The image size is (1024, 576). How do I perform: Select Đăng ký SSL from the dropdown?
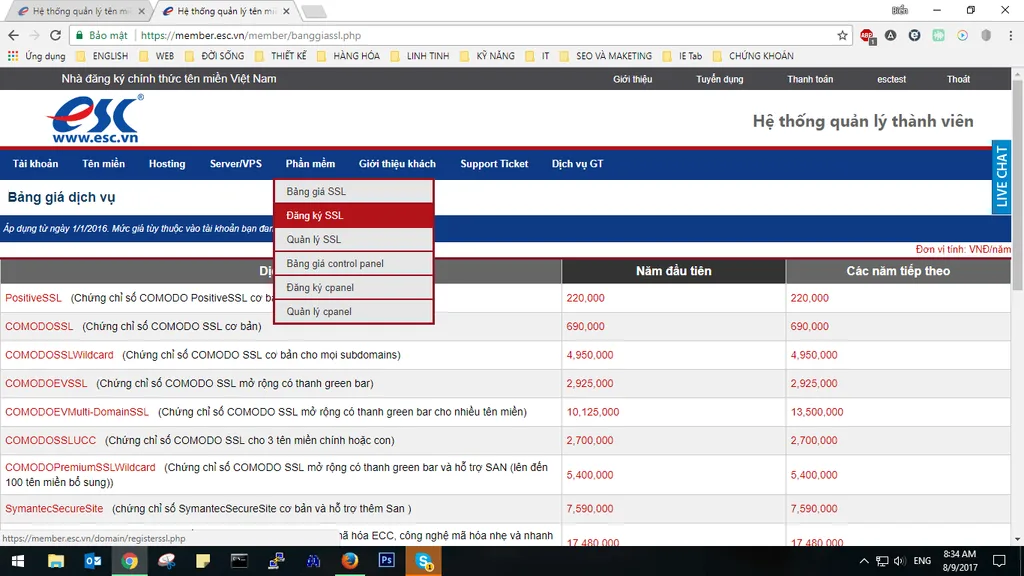[x=354, y=216]
